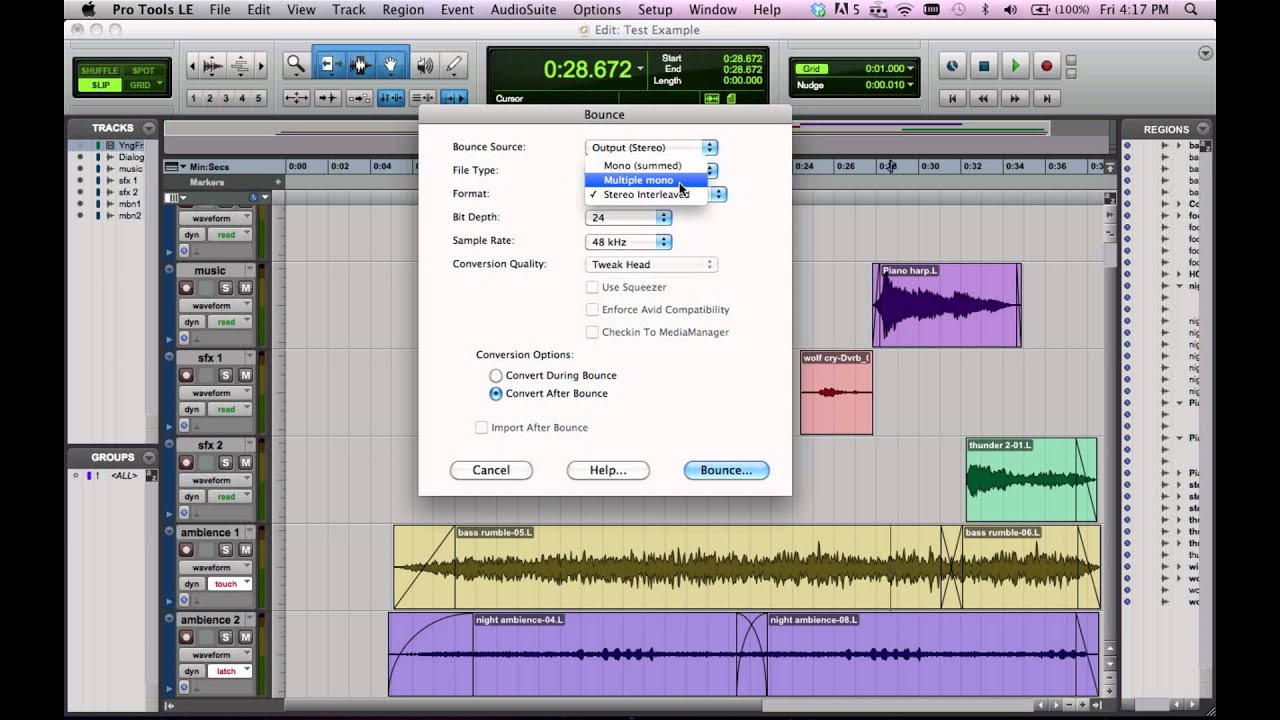Viewport: 1280px width, 720px height.
Task: Open Spotlight search in menu bar
Action: point(1191,10)
